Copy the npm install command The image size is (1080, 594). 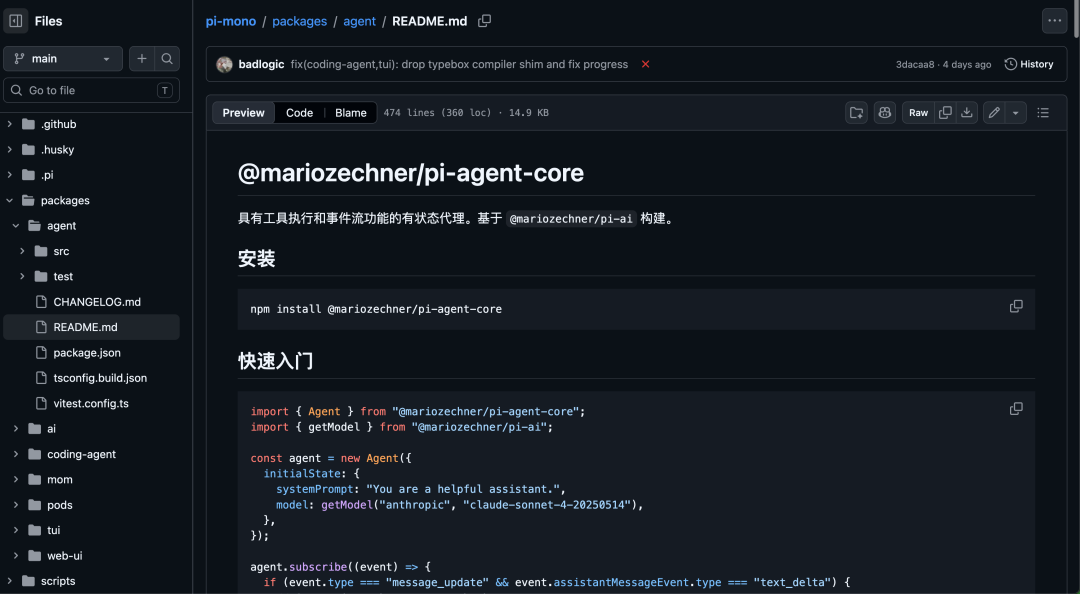tap(1016, 306)
